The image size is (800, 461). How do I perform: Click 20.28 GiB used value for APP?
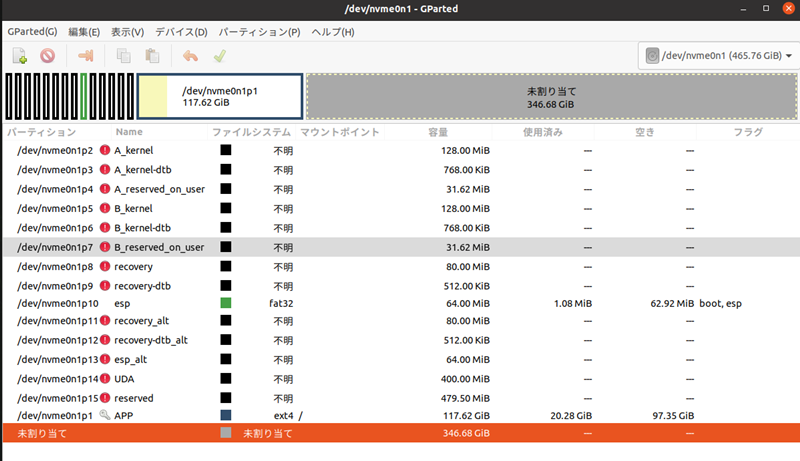coord(571,416)
